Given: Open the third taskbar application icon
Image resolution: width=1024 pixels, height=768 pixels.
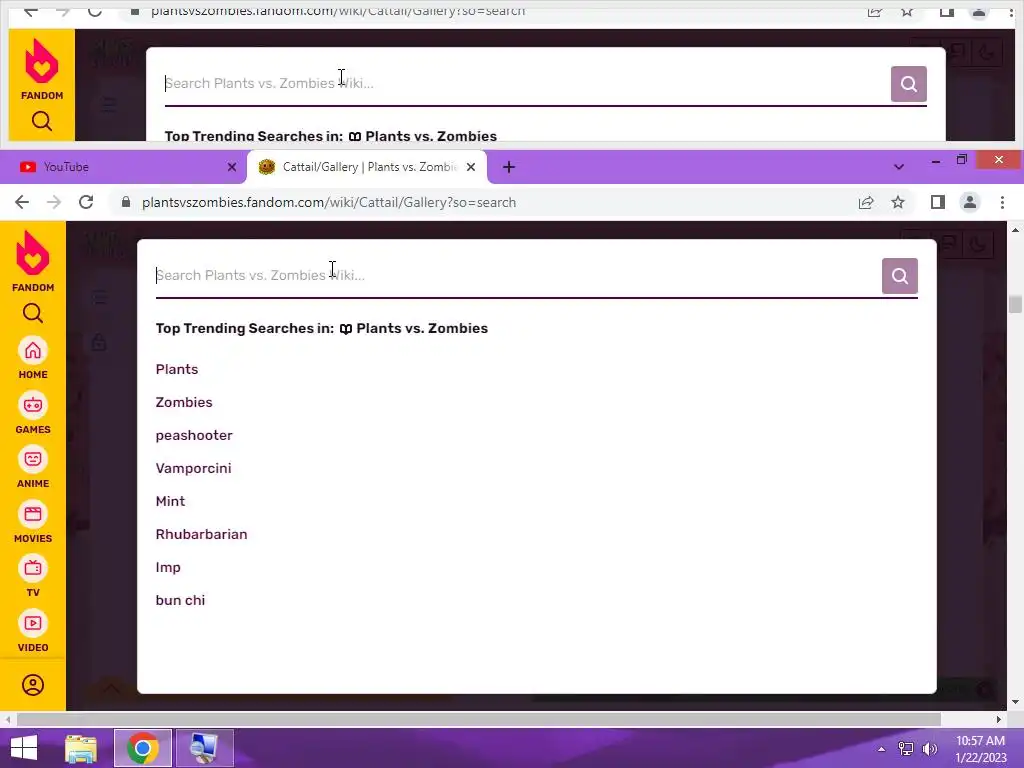Looking at the screenshot, I should 204,748.
